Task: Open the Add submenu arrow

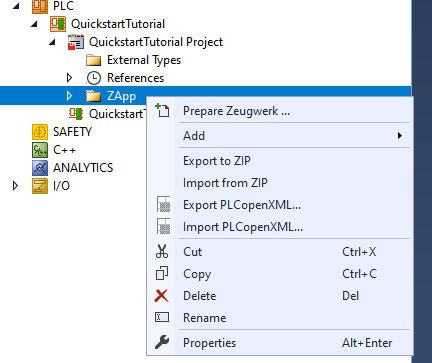Action: coord(400,136)
